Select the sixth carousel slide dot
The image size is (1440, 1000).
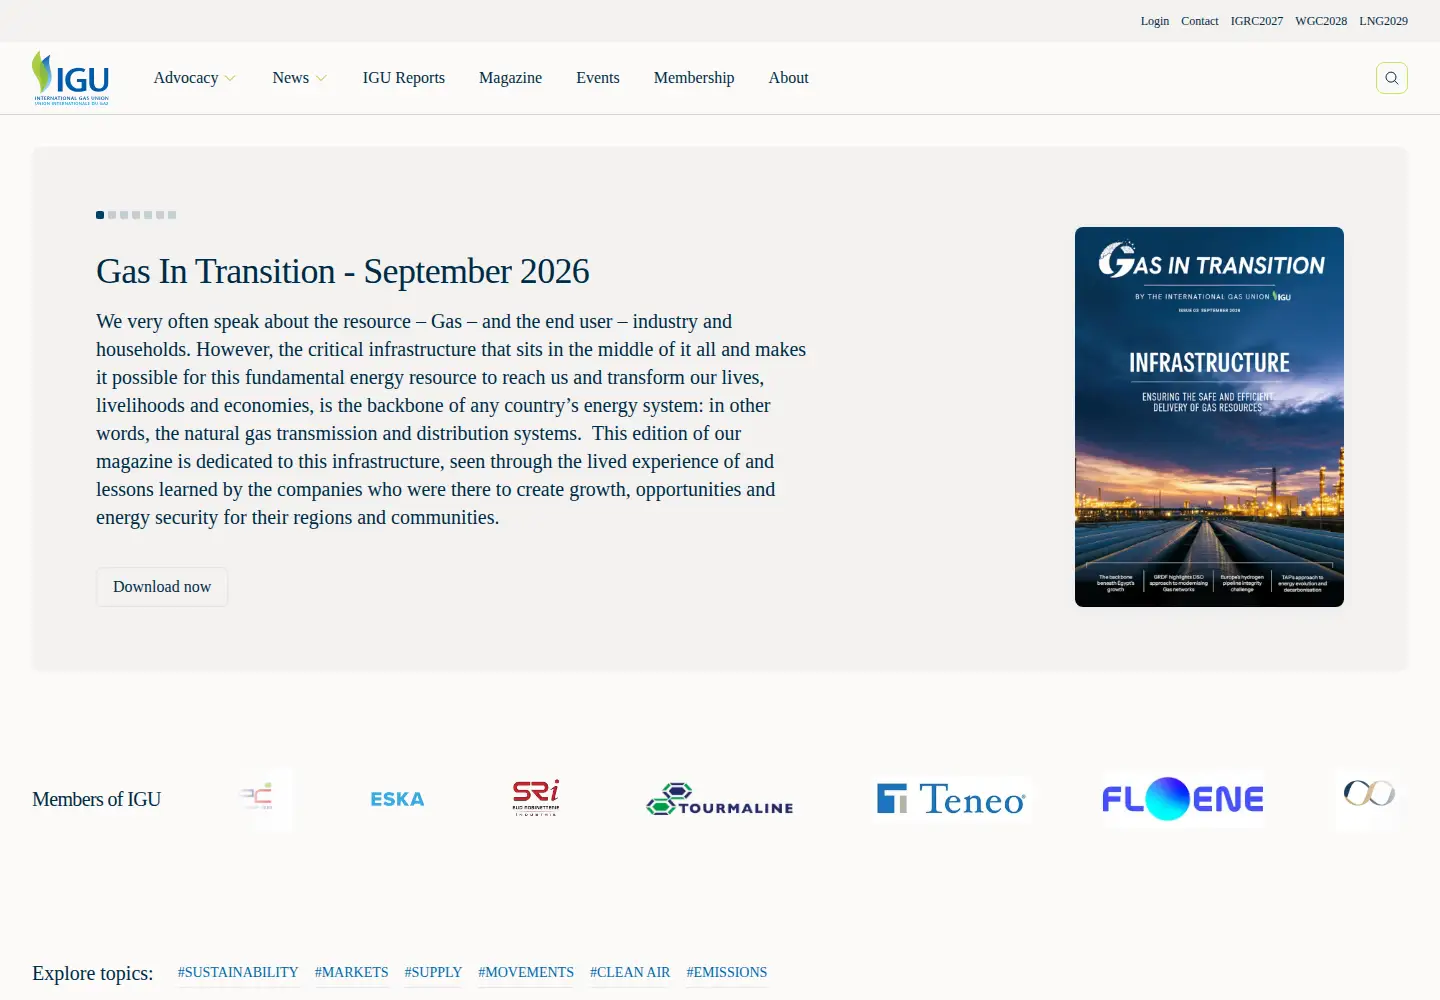click(160, 215)
